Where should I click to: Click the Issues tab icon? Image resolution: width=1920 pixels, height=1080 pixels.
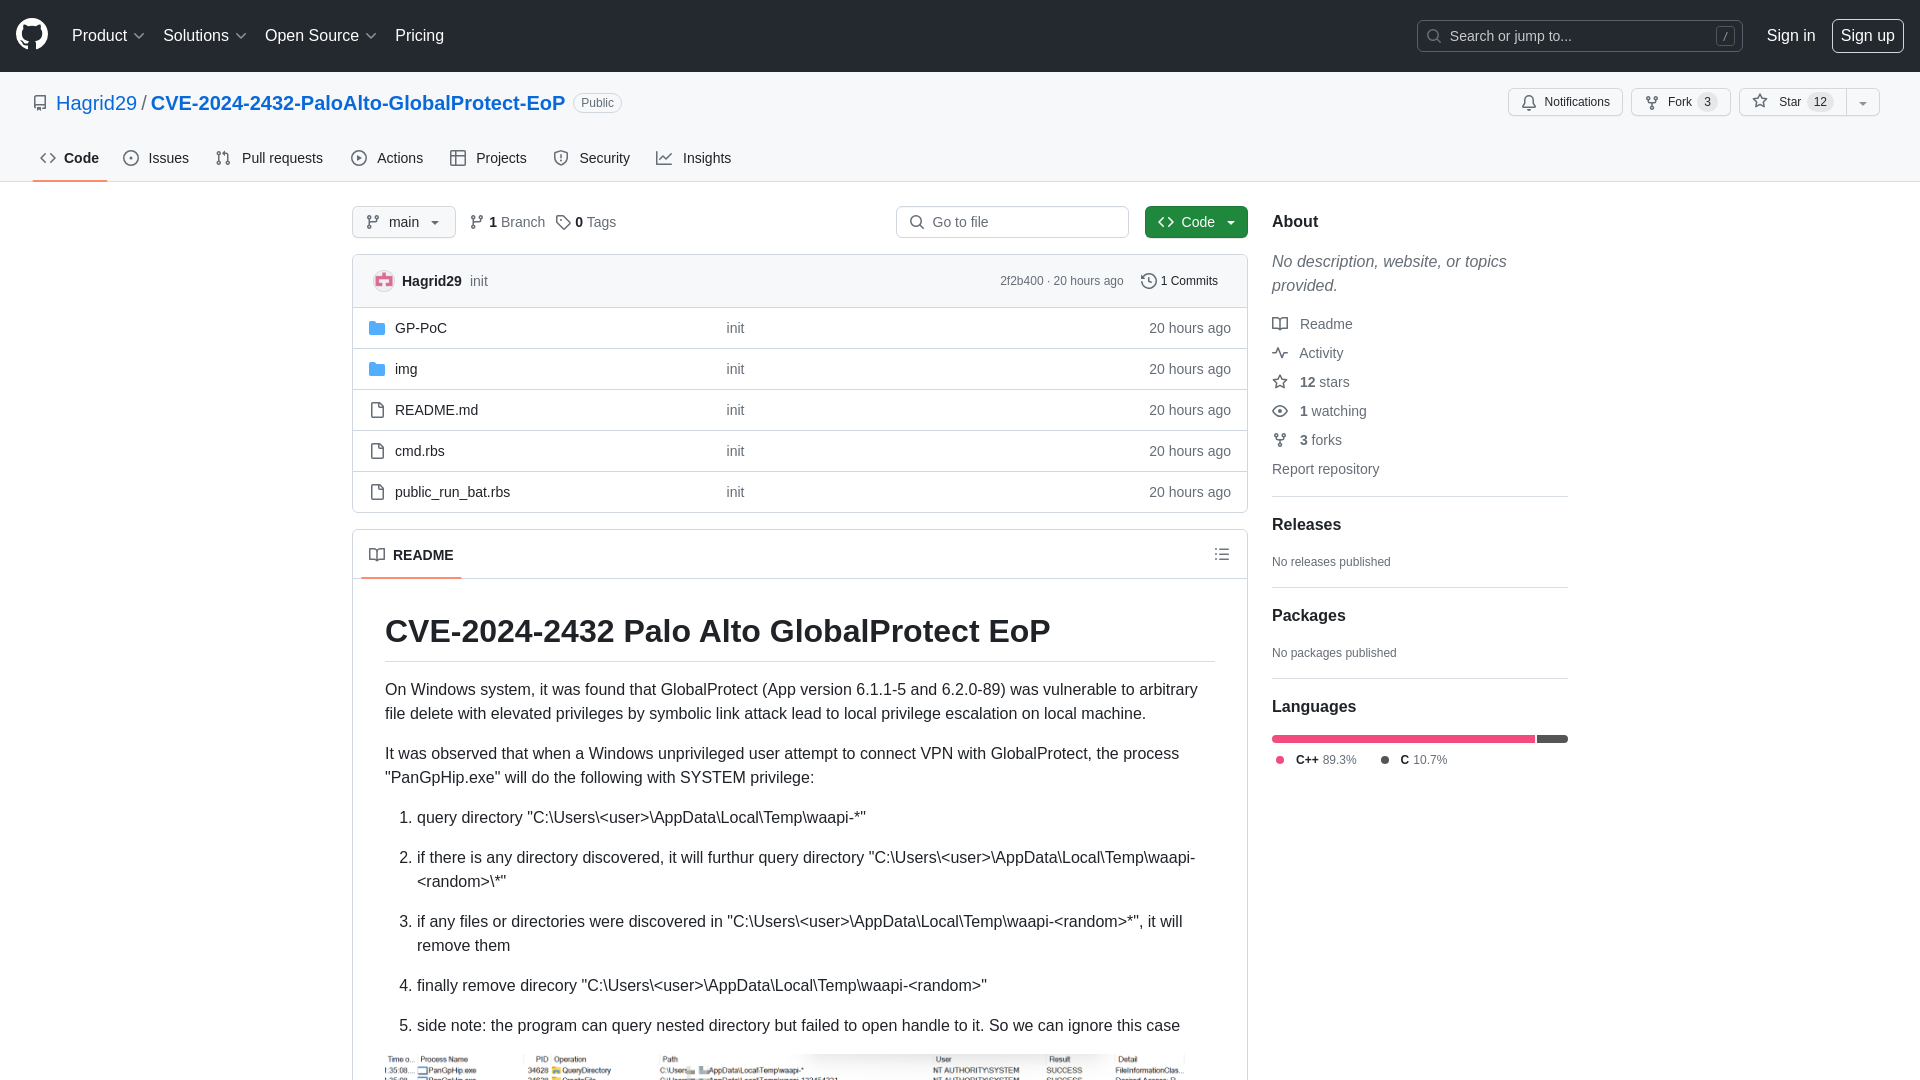click(131, 158)
